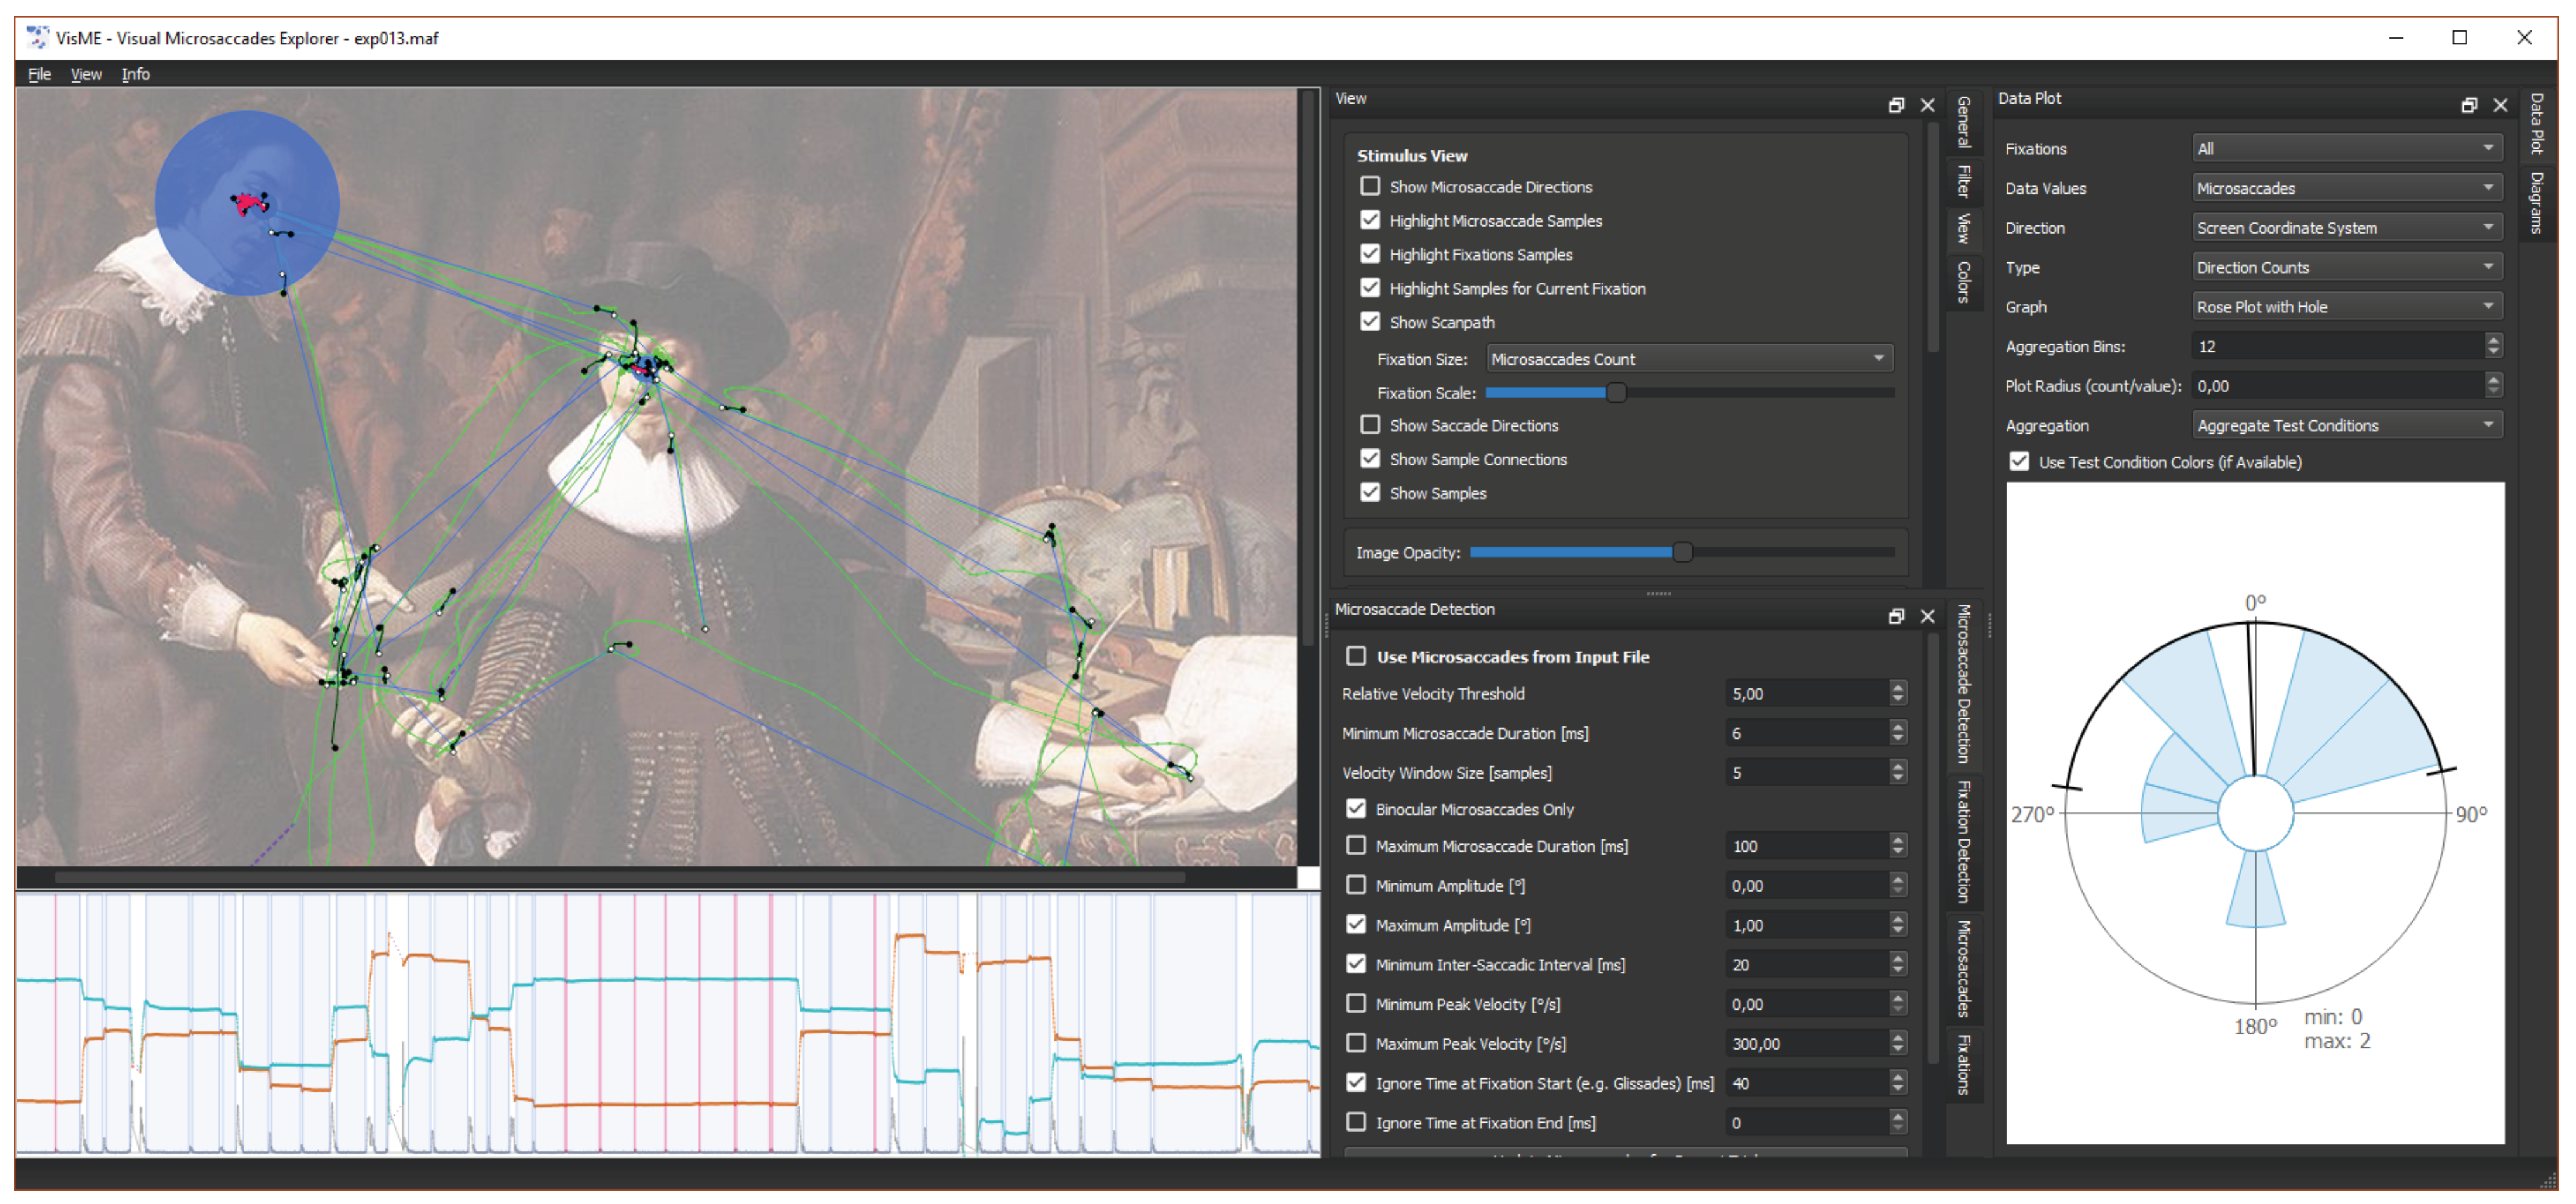The image size is (2576, 1204).
Task: Open Direction dropdown Screen Coordinate System
Action: pos(2346,228)
